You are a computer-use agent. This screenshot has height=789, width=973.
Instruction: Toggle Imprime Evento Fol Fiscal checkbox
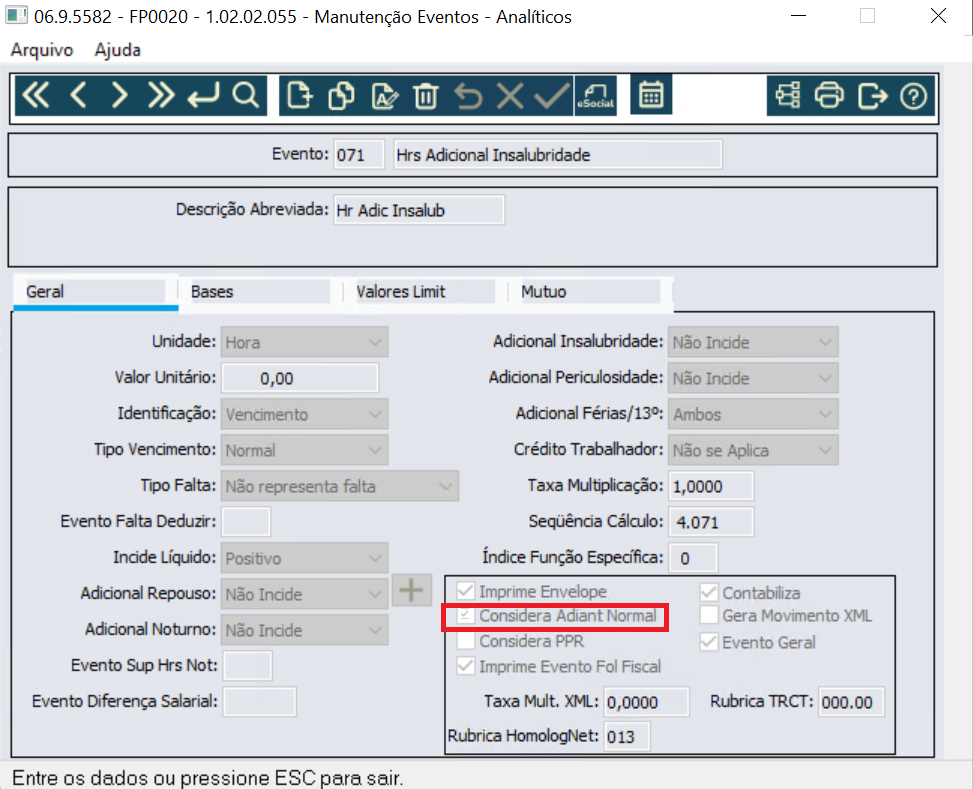pyautogui.click(x=465, y=666)
